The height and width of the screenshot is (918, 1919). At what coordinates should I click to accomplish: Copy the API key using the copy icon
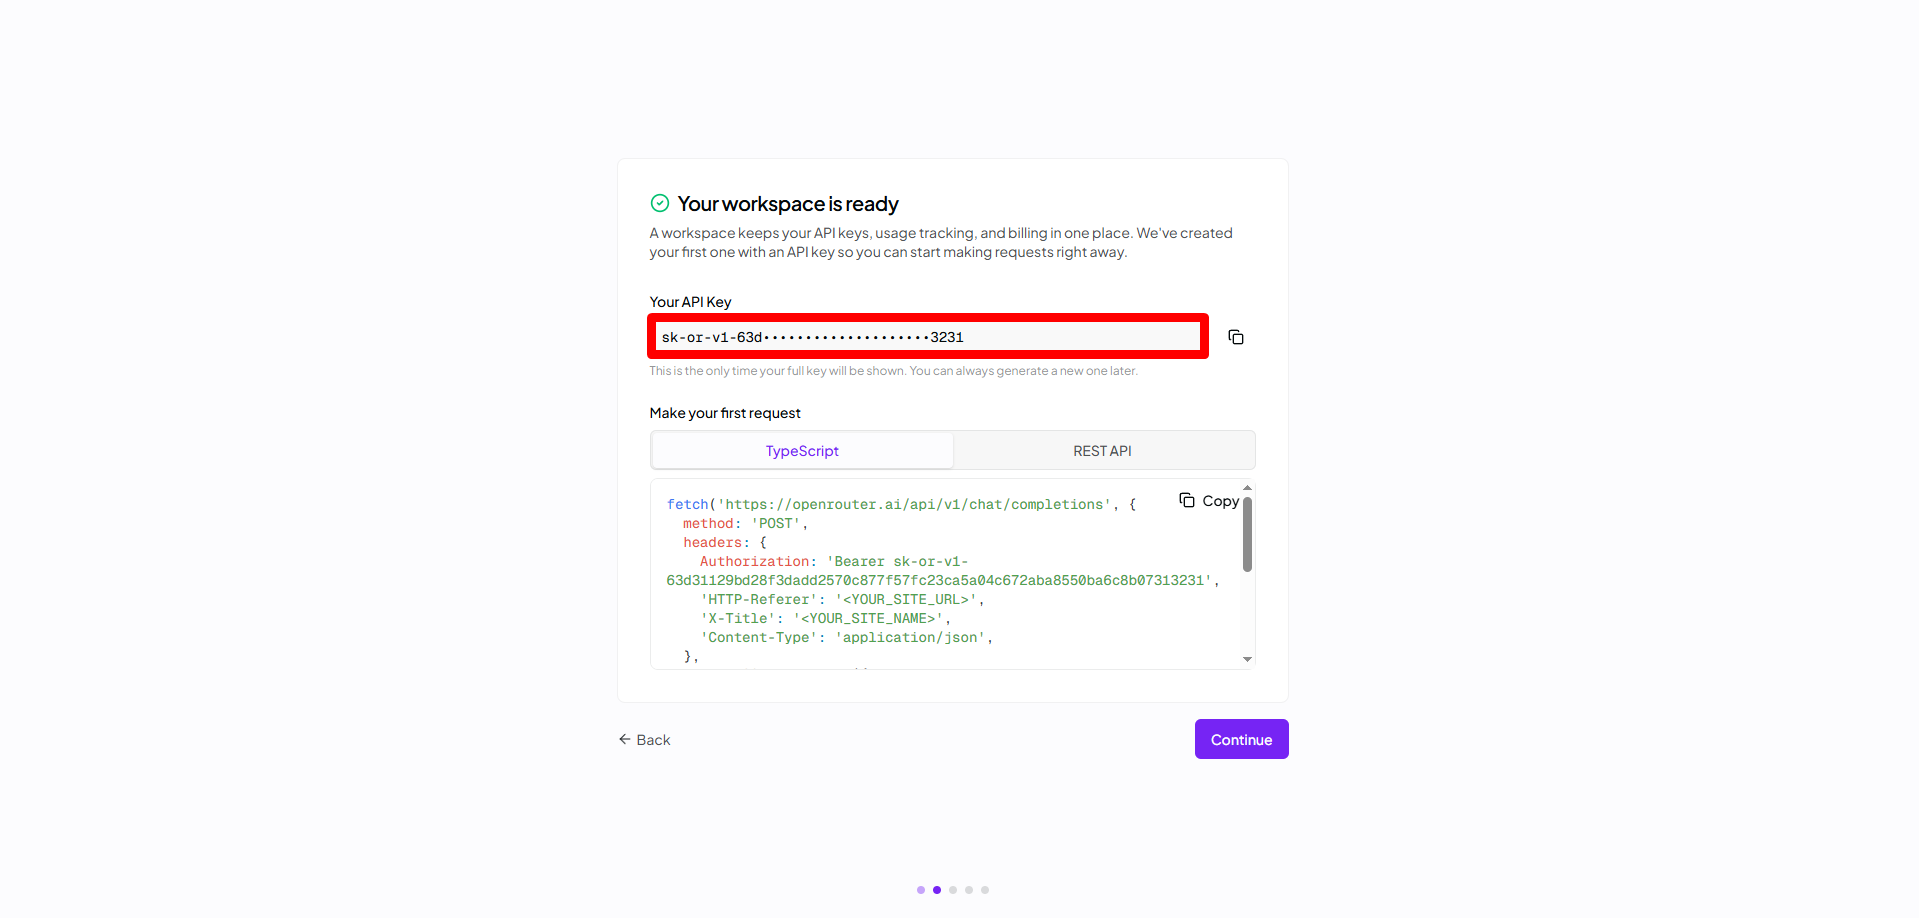1236,337
